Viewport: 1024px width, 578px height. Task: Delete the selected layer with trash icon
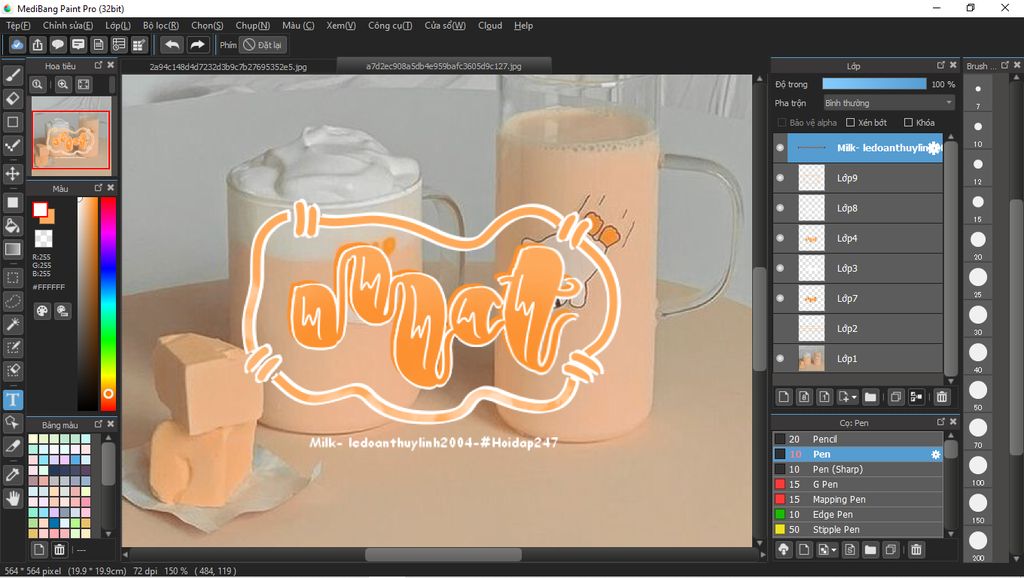coord(942,396)
